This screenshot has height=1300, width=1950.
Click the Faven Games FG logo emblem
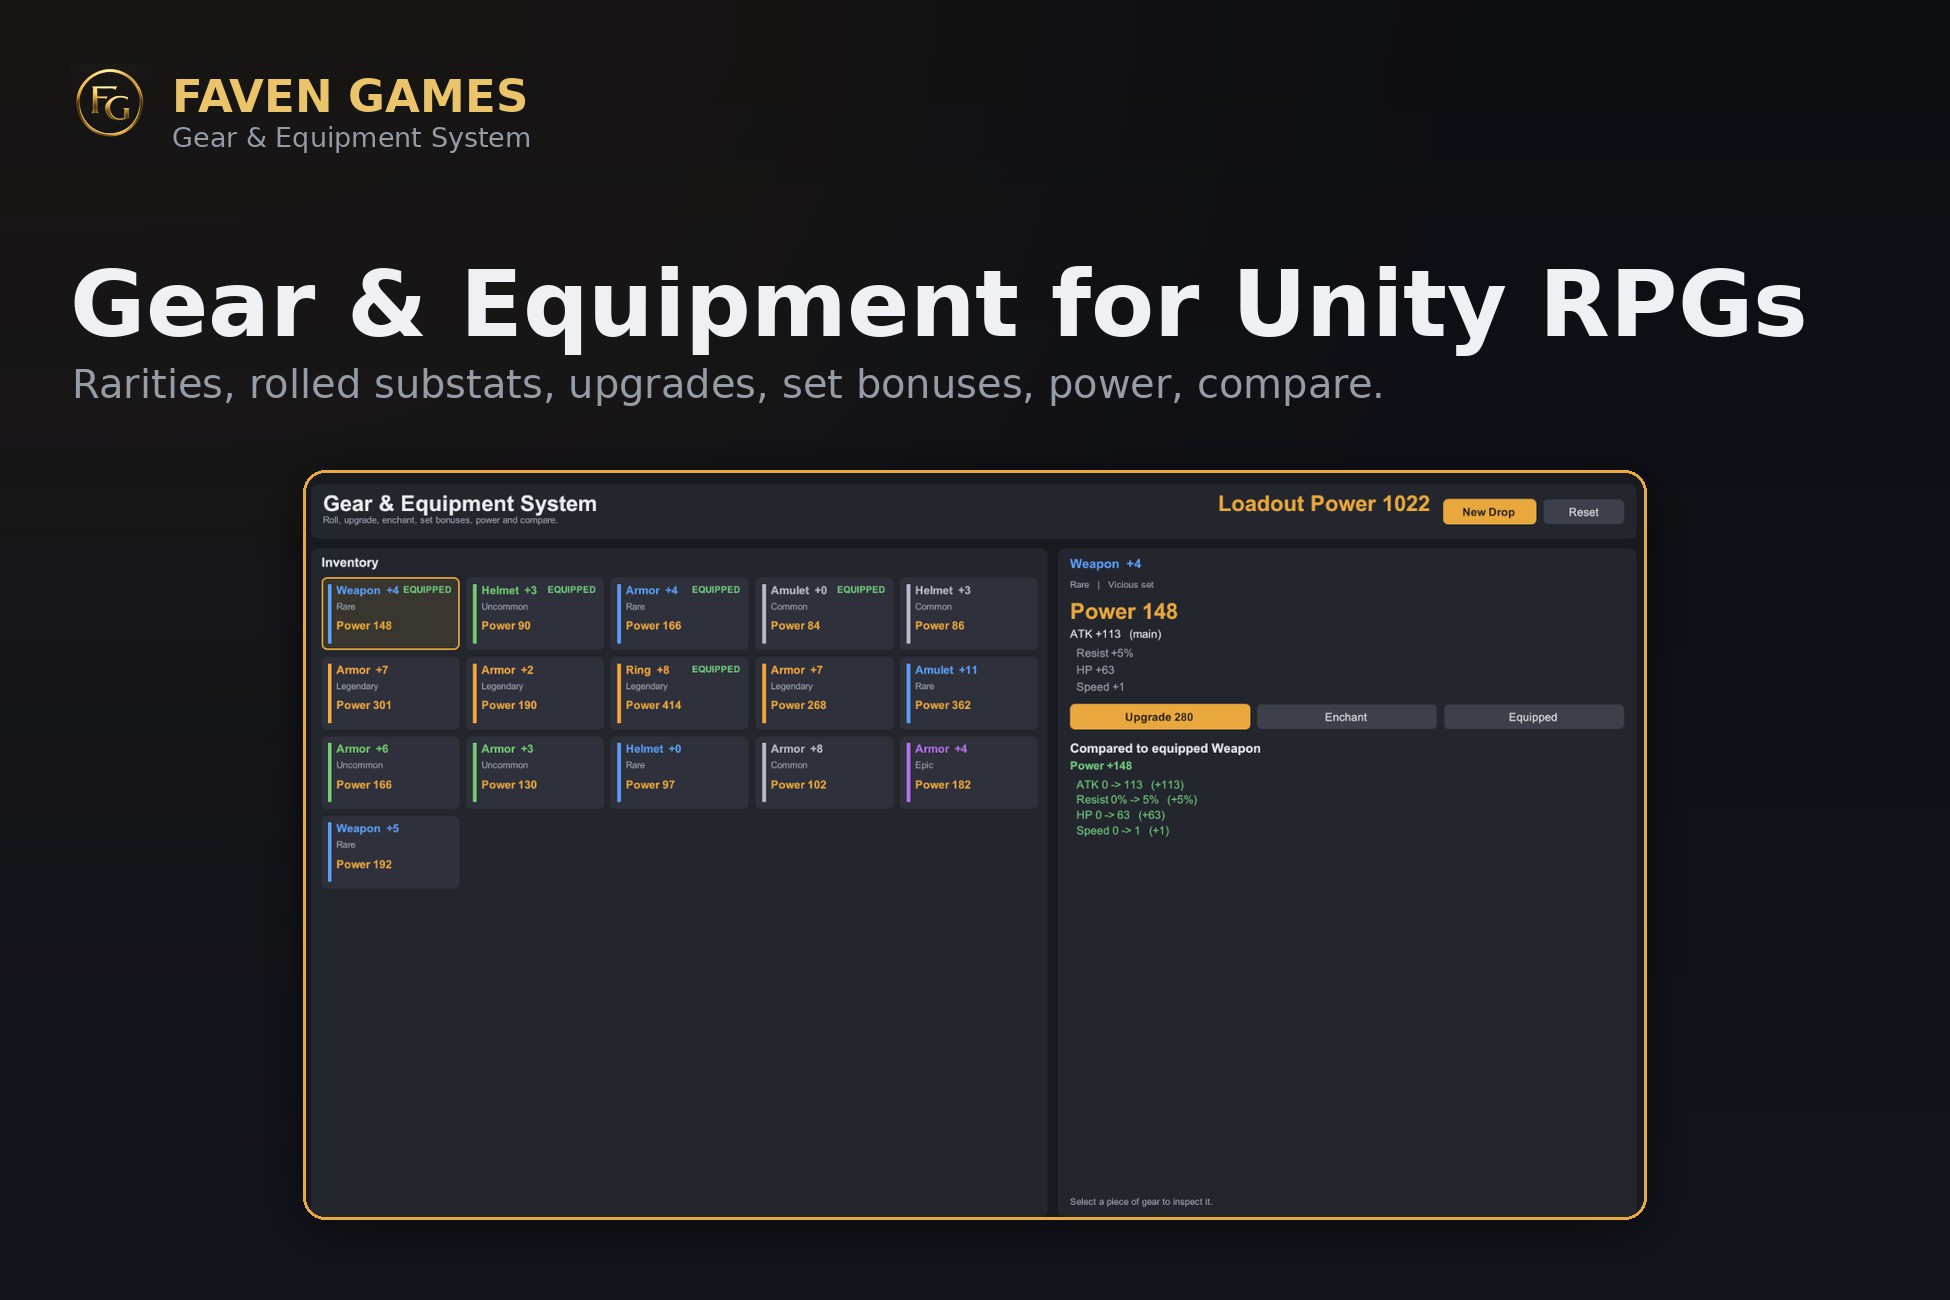coord(110,102)
